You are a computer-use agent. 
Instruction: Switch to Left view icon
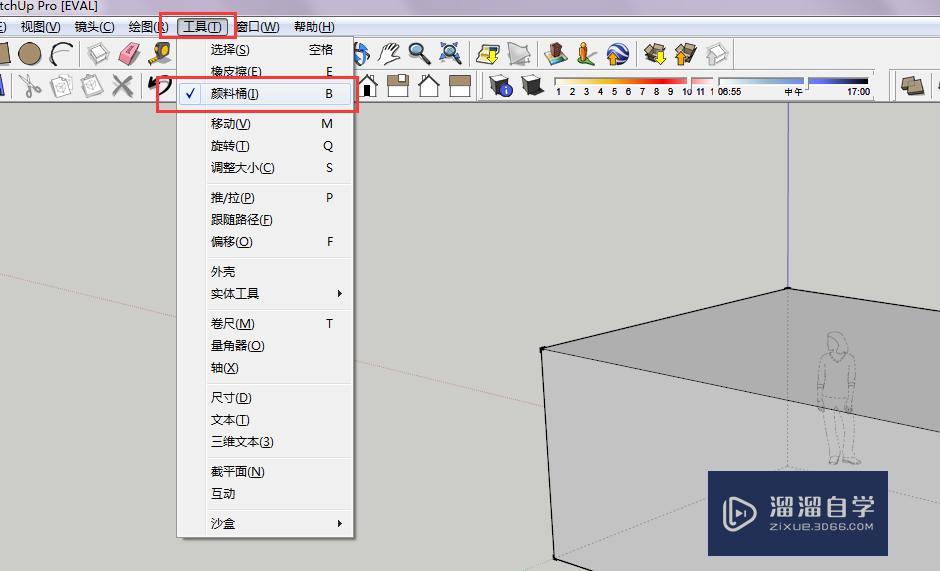click(x=459, y=86)
